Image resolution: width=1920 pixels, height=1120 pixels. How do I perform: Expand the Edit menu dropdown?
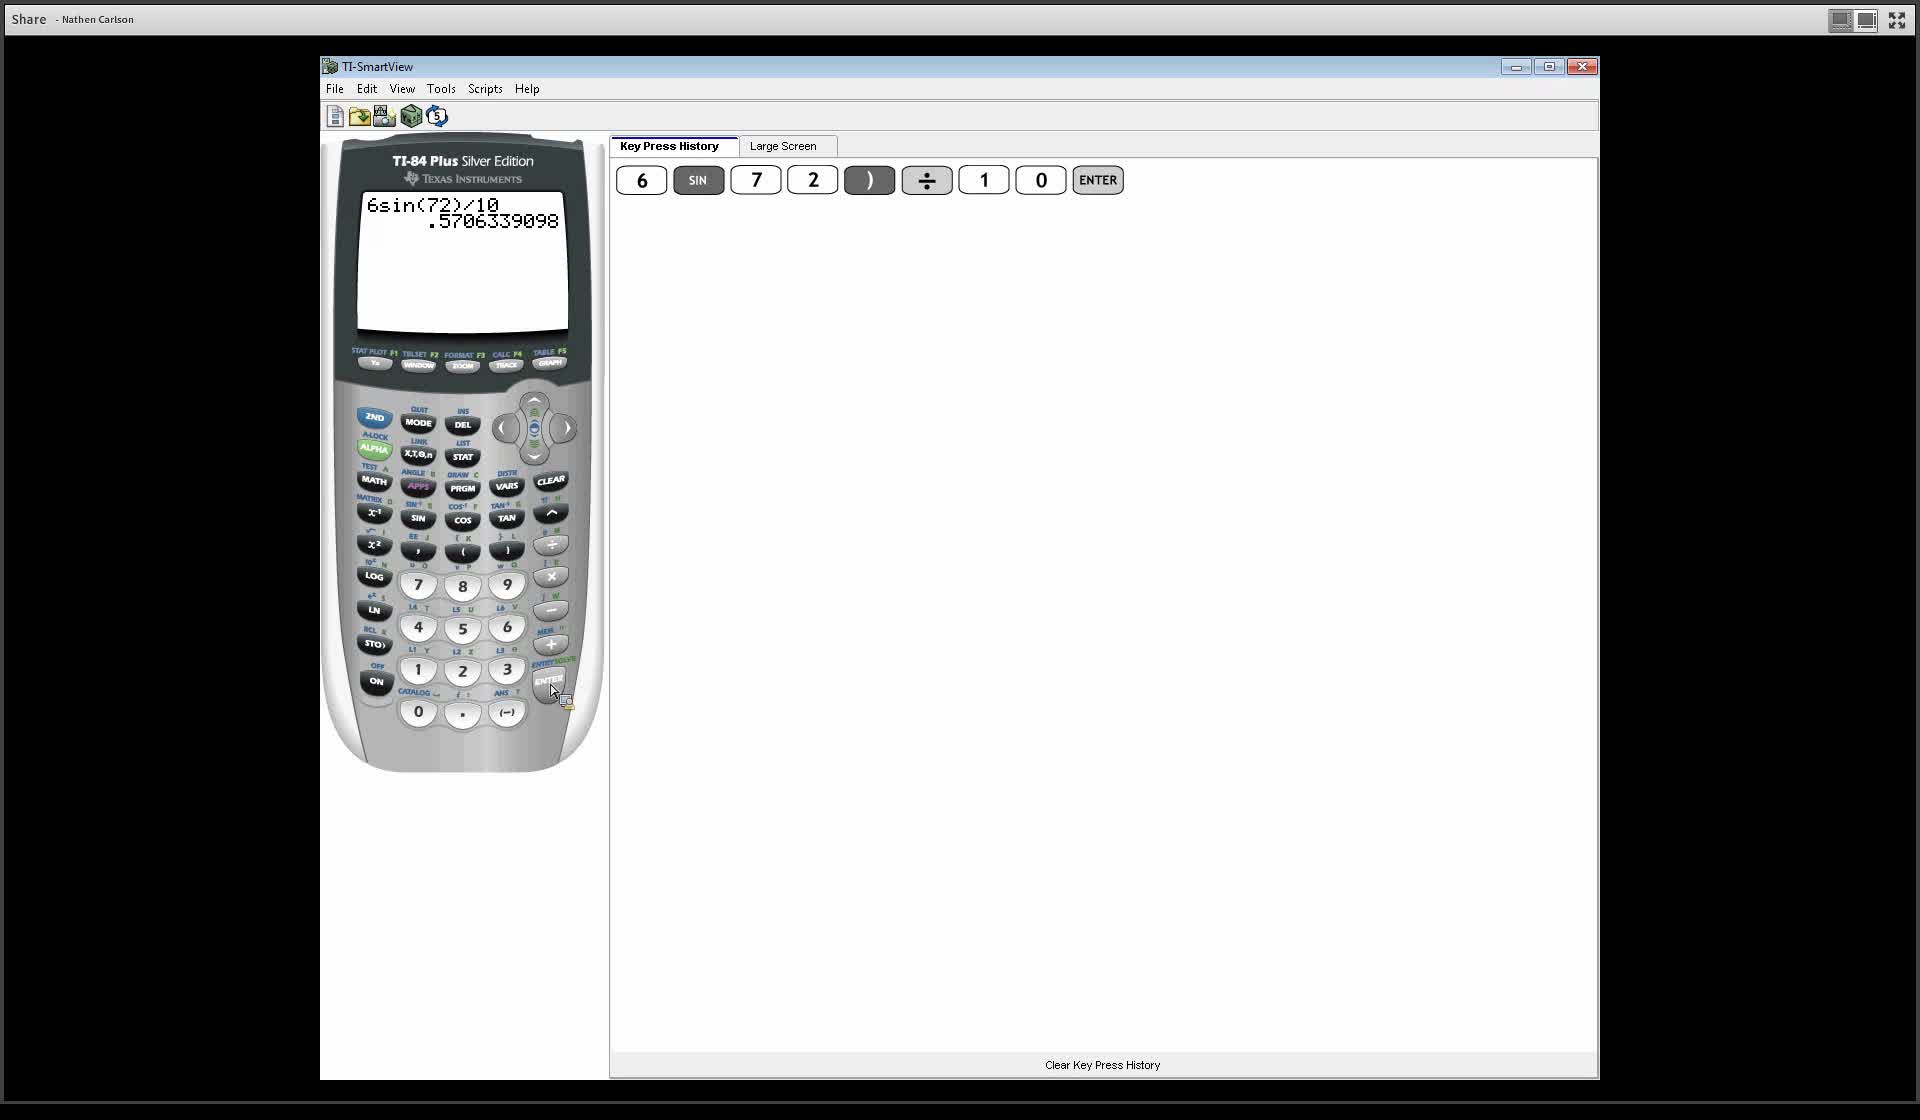tap(367, 88)
